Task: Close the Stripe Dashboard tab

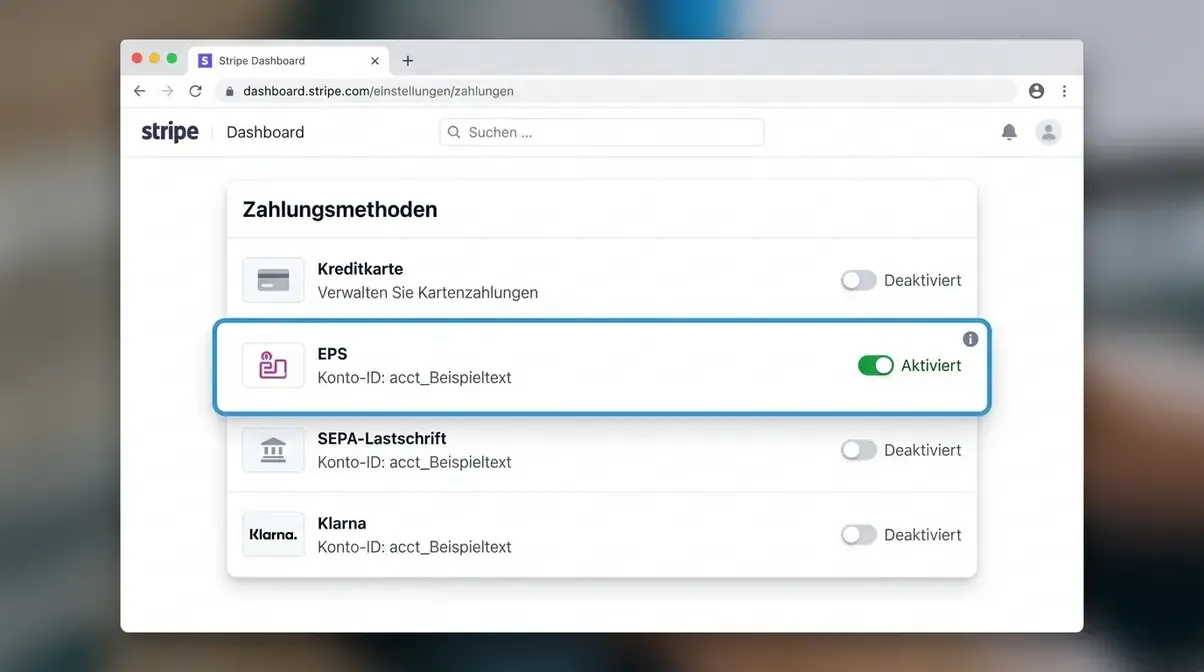Action: click(375, 61)
